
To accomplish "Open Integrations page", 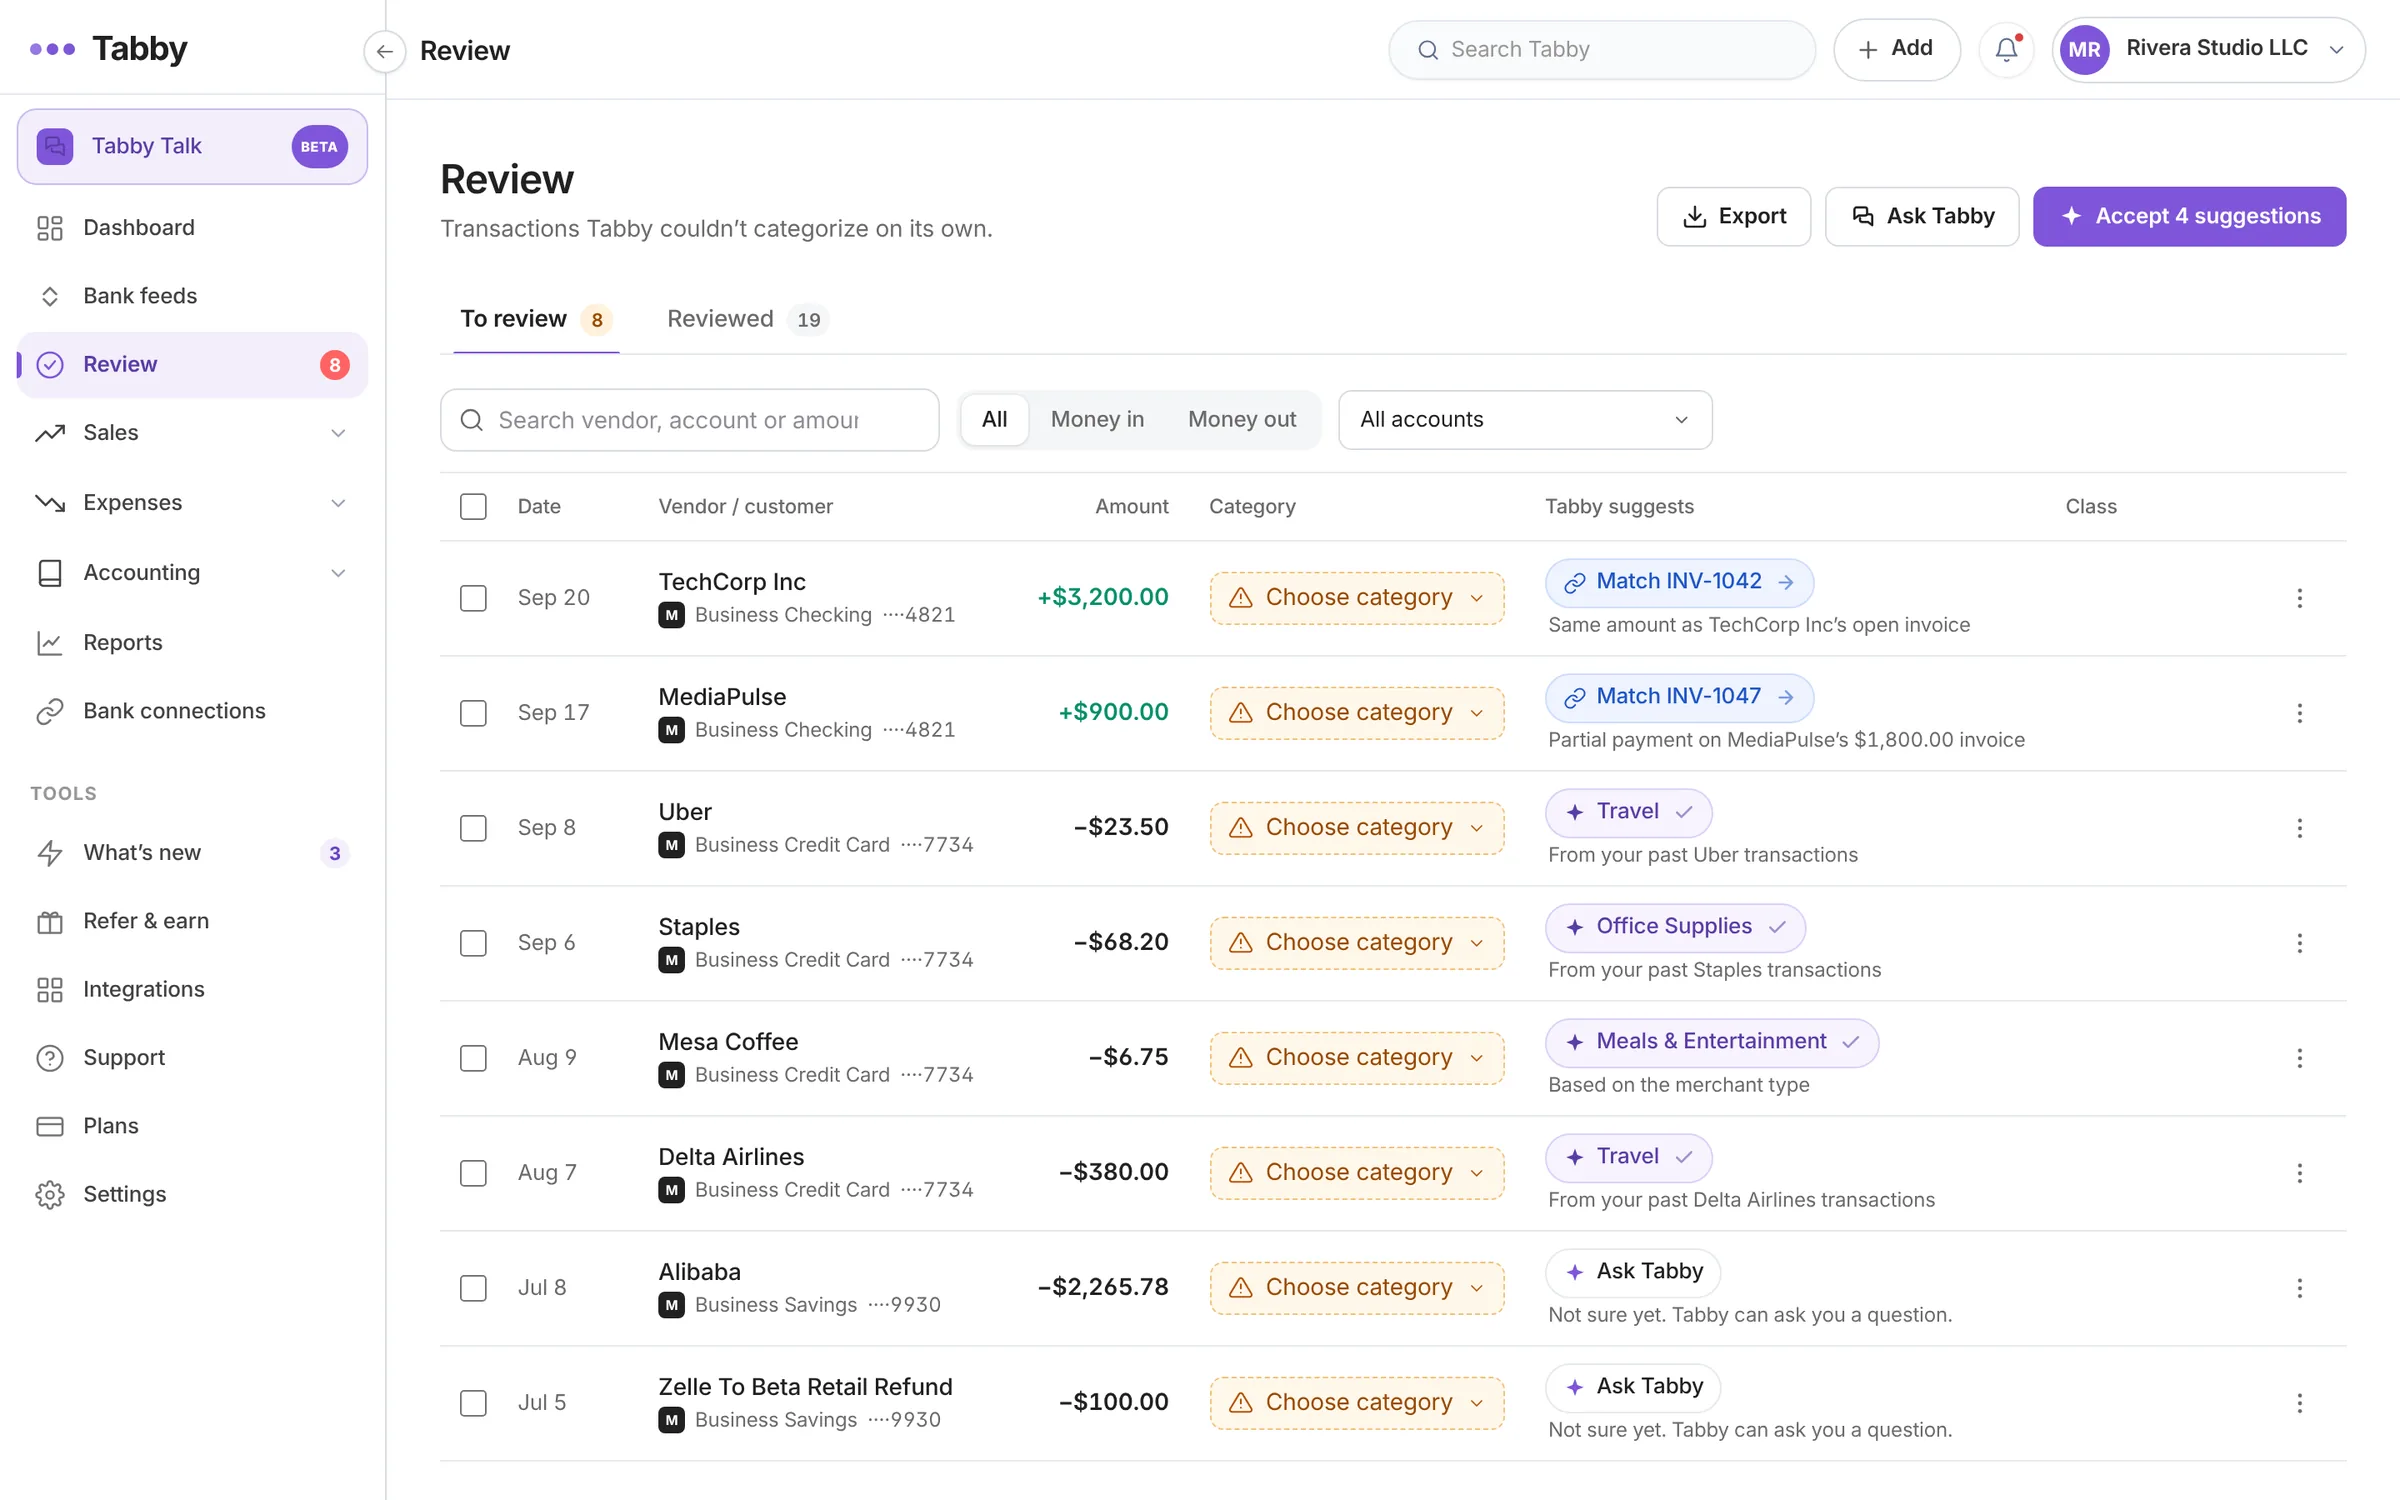I will coord(192,989).
